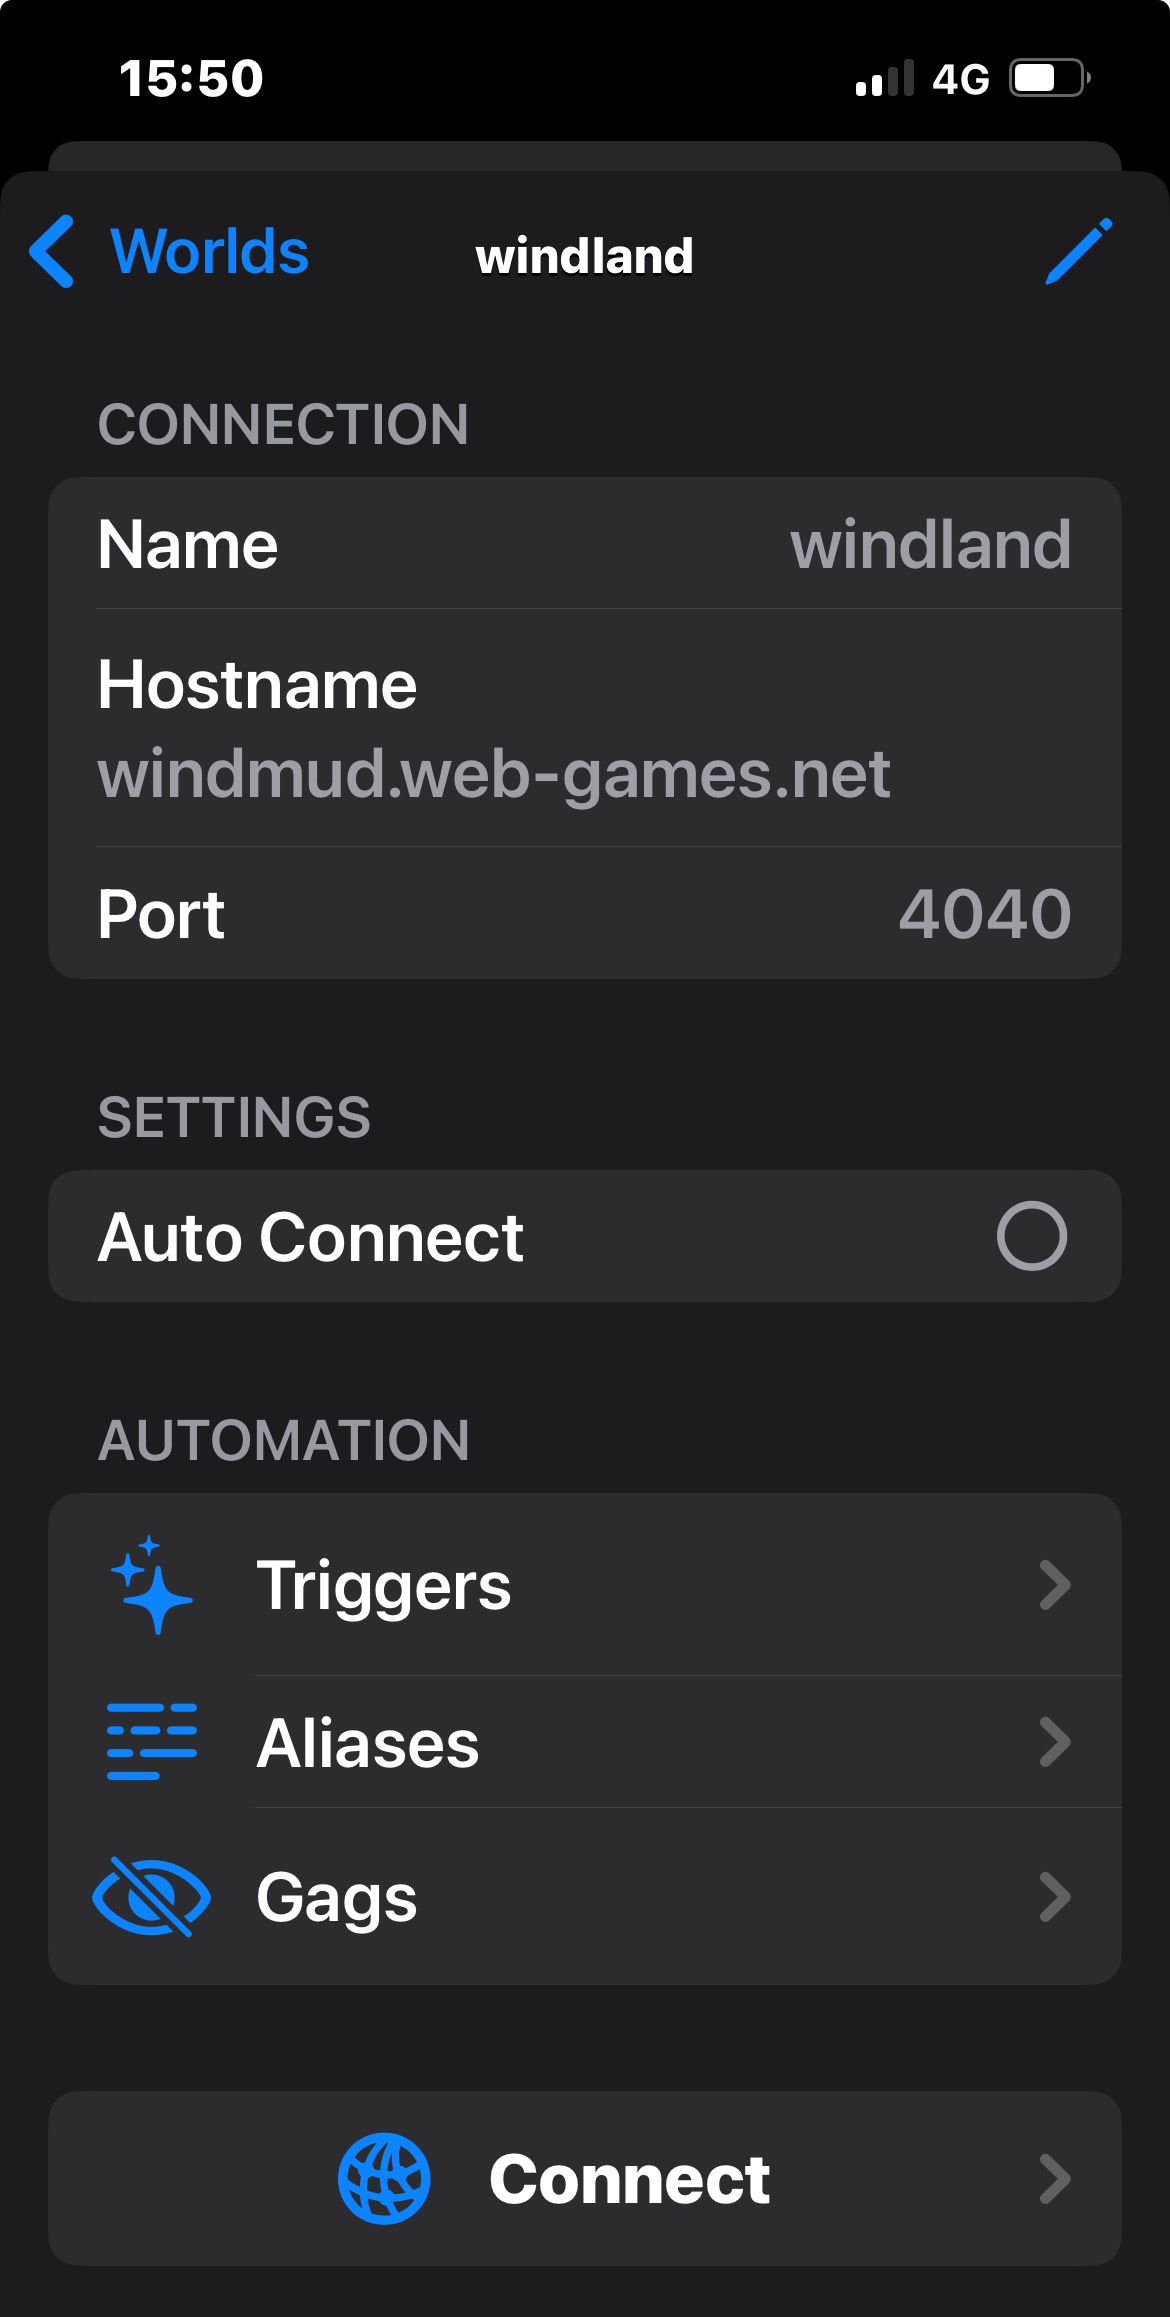Open Gags via its right chevron
This screenshot has height=2317, width=1170.
(1054, 1896)
